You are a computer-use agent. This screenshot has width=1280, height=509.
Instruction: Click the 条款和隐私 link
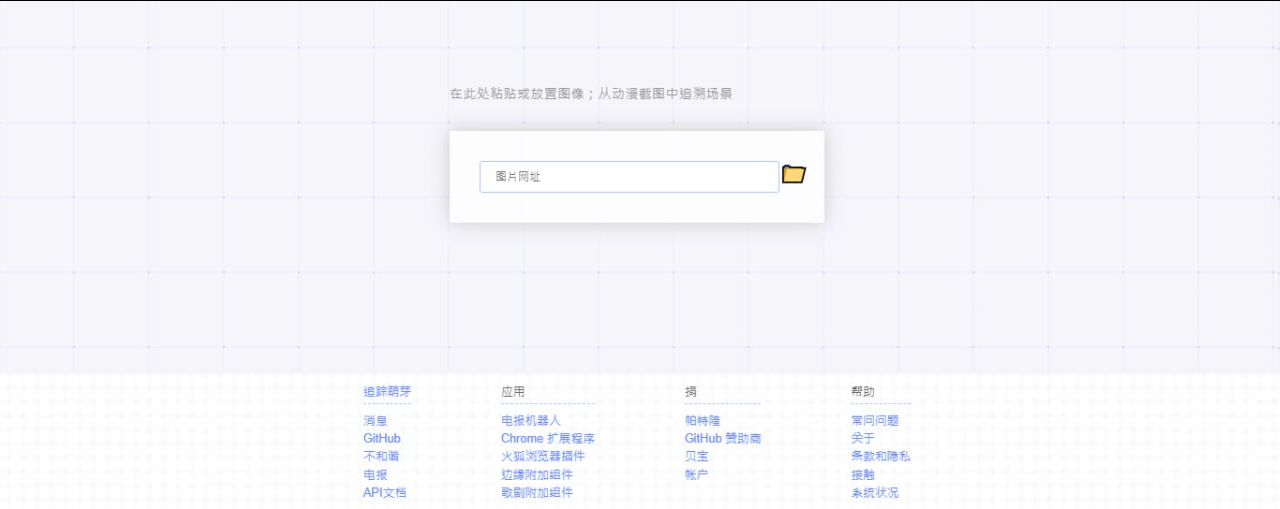point(880,457)
